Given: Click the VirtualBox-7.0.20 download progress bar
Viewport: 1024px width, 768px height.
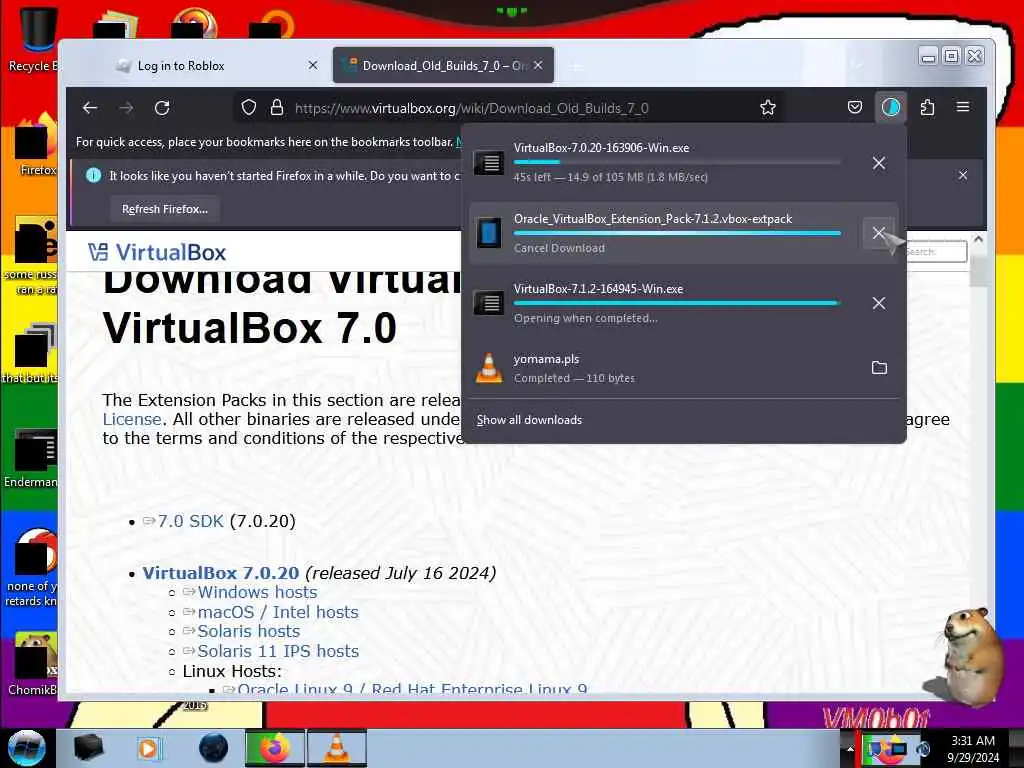Looking at the screenshot, I should 677,162.
